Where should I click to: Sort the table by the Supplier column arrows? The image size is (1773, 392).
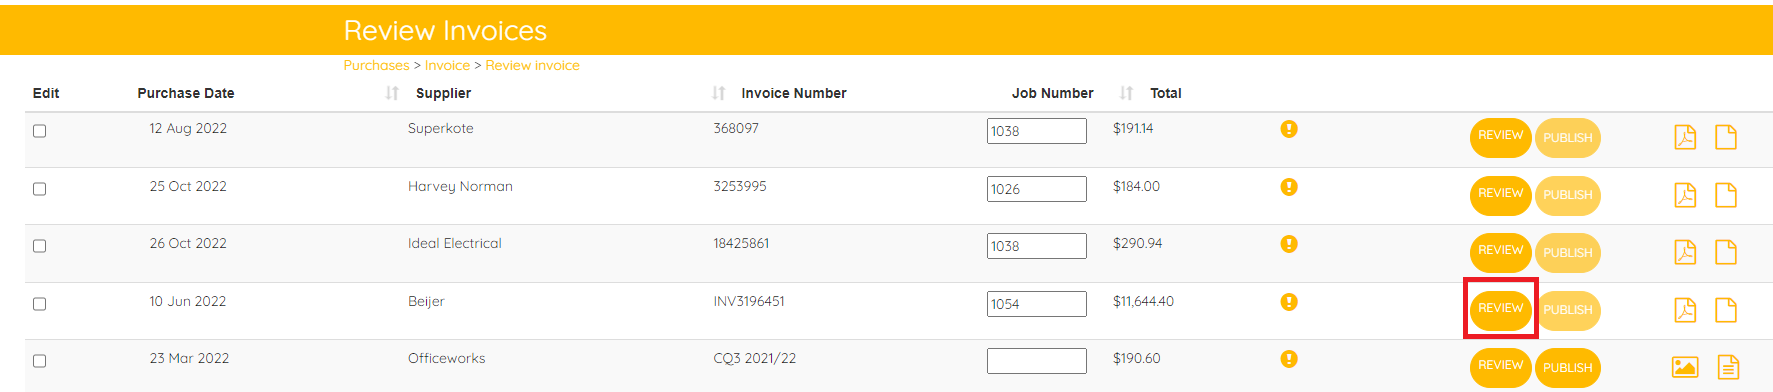click(392, 93)
